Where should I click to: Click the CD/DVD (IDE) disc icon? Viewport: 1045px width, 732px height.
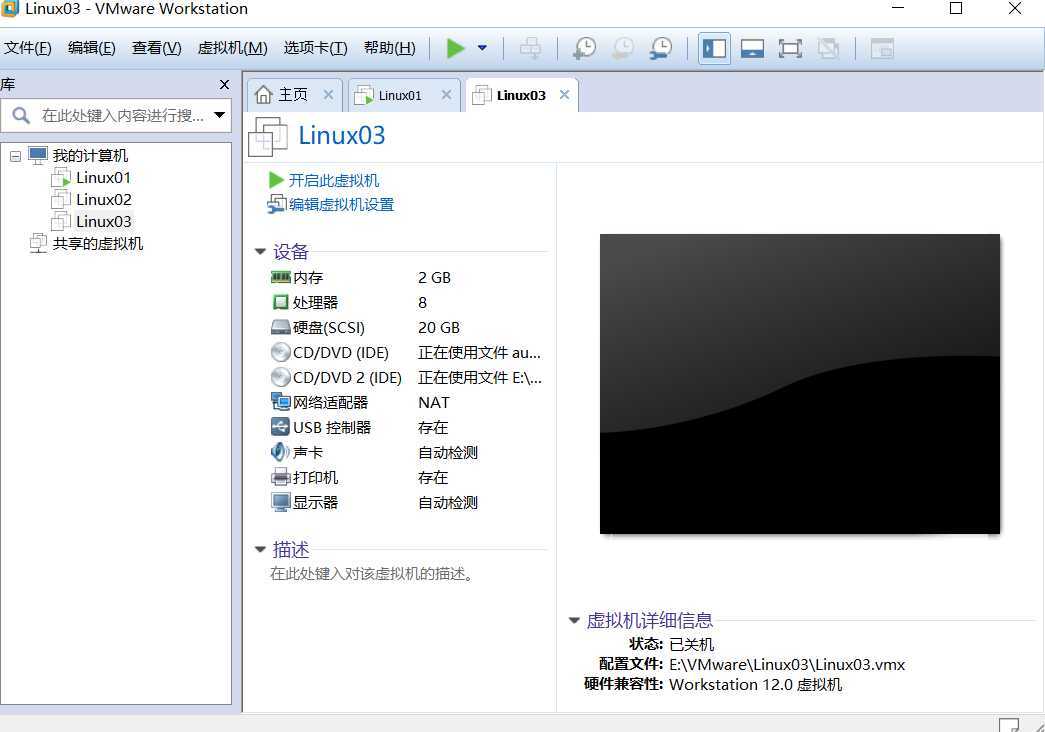[281, 352]
